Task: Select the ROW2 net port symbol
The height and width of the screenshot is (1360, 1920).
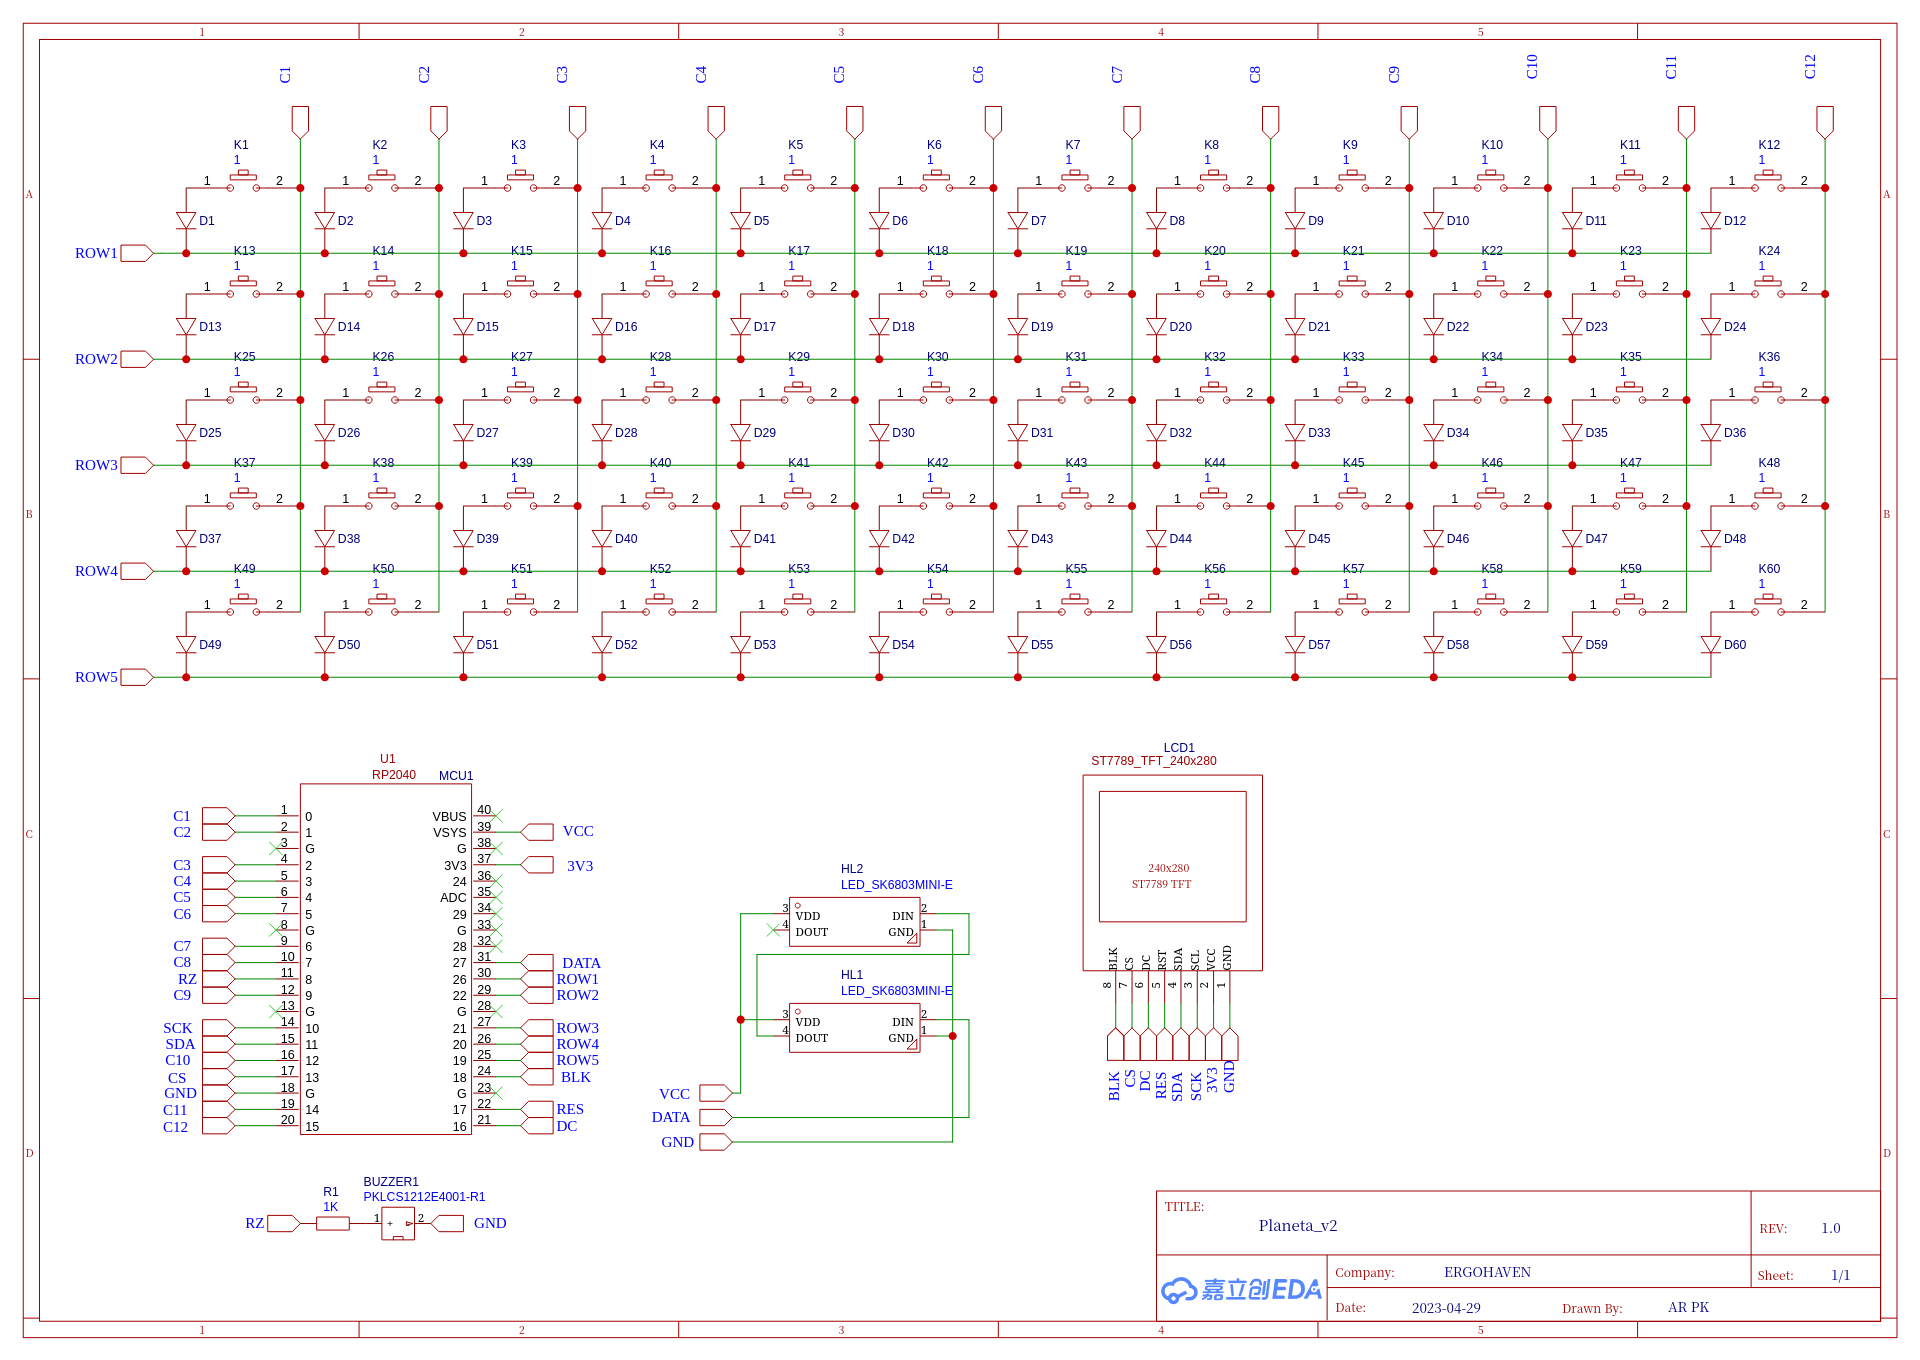Action: 137,359
